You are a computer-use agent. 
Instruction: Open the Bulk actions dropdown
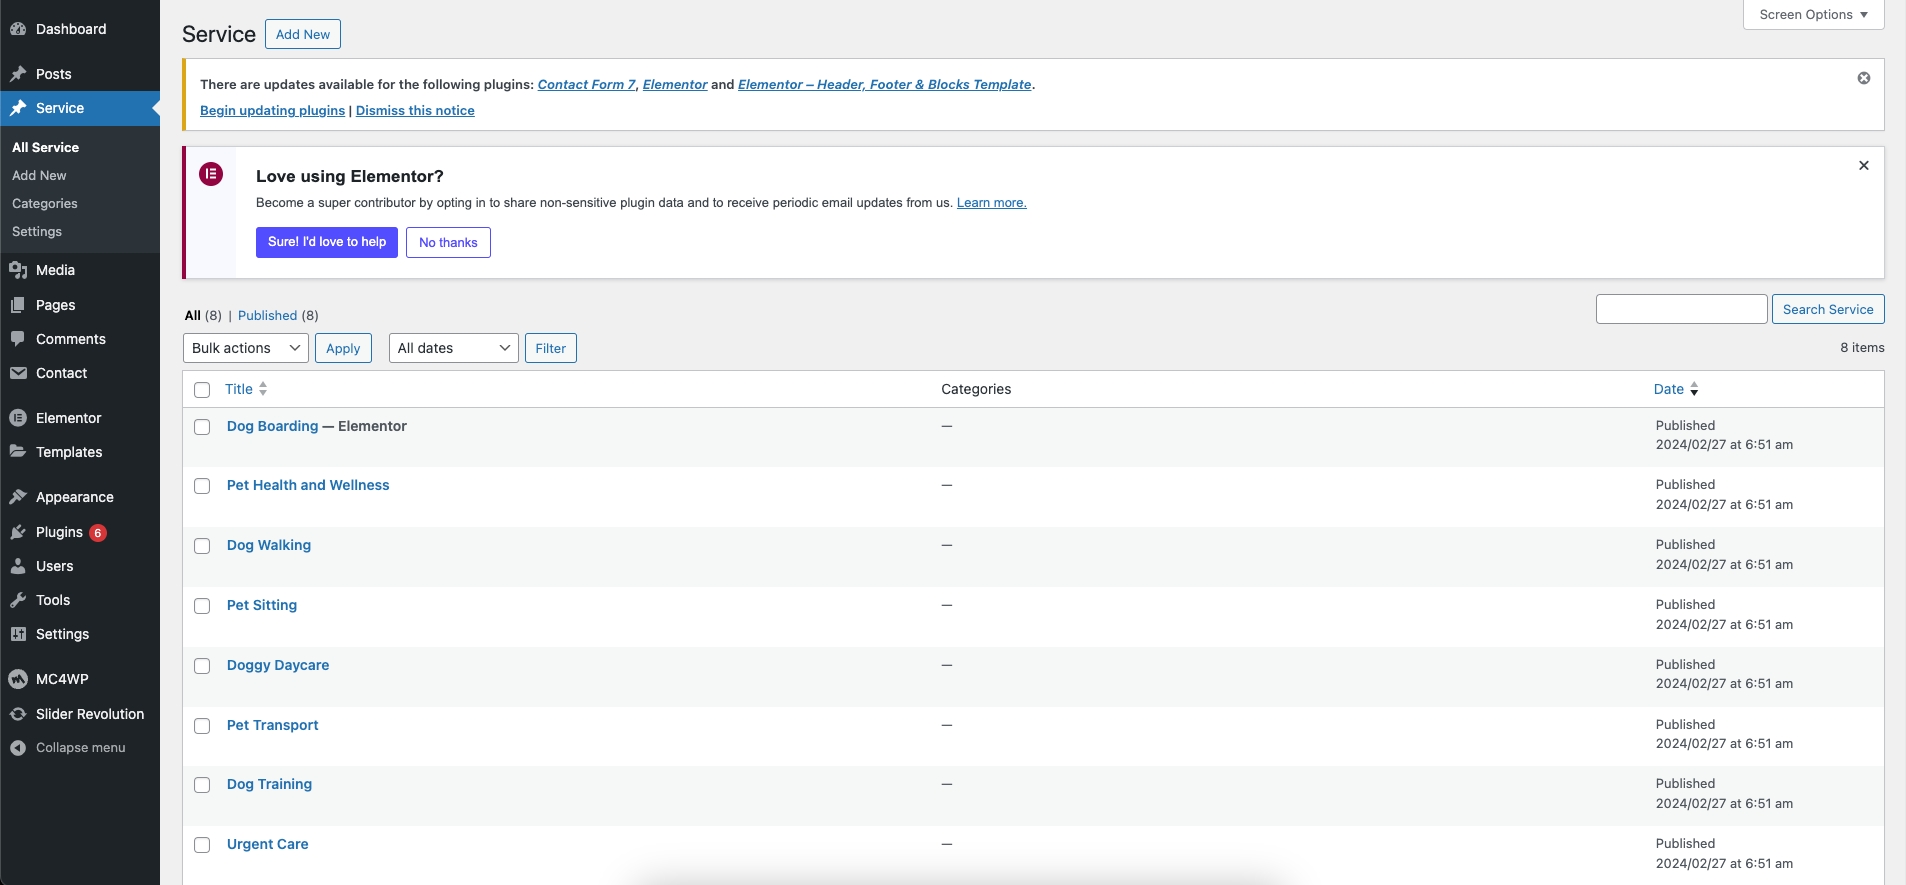245,348
